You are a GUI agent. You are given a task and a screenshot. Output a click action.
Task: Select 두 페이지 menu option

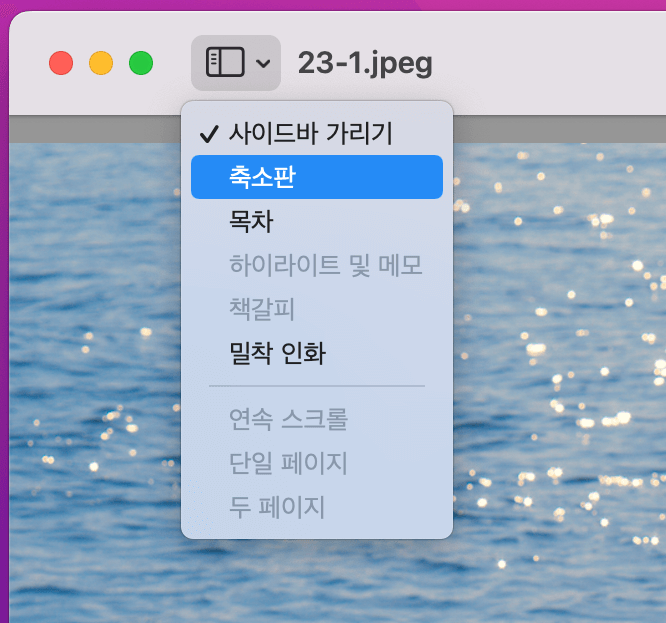(317, 506)
